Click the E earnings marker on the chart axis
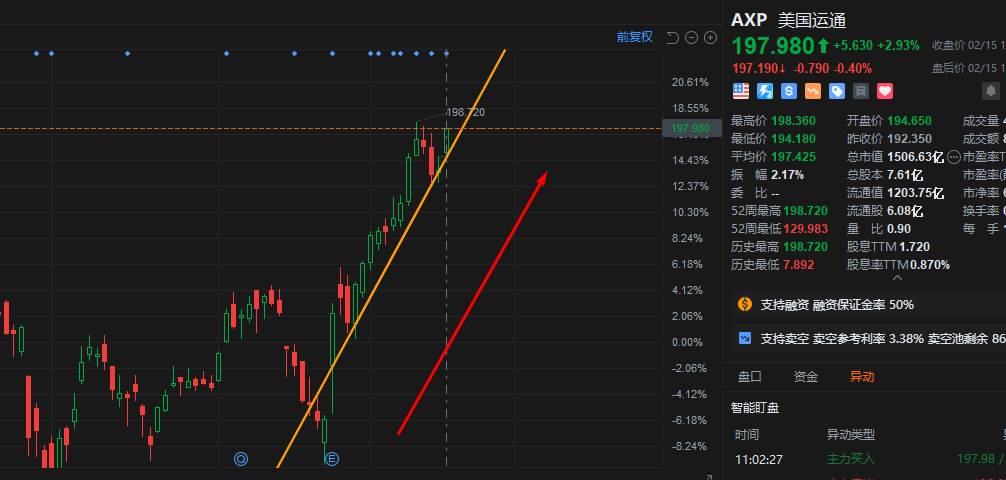The height and width of the screenshot is (480, 1006). [332, 459]
